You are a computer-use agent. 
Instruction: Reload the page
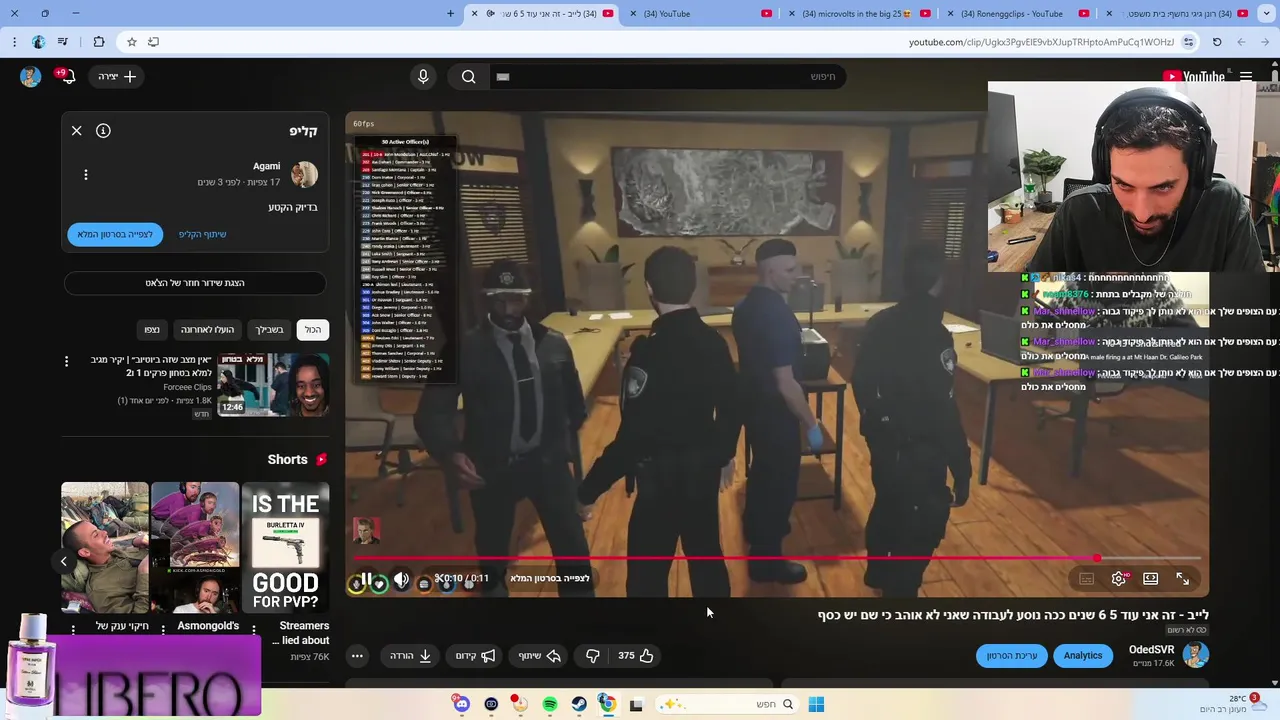click(x=1217, y=42)
